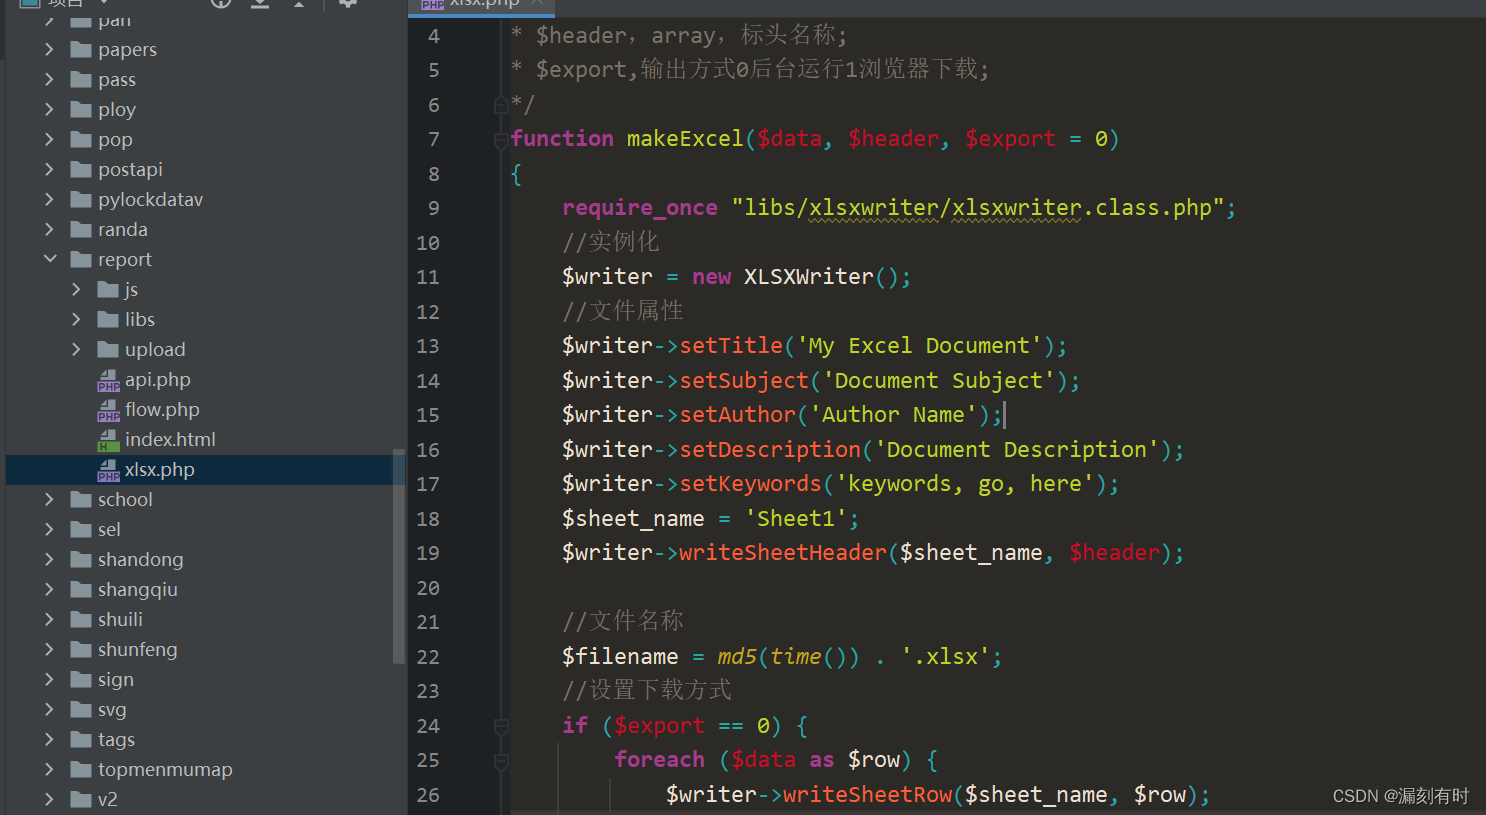1486x815 pixels.
Task: Locate current file with the target icon
Action: [x=222, y=5]
